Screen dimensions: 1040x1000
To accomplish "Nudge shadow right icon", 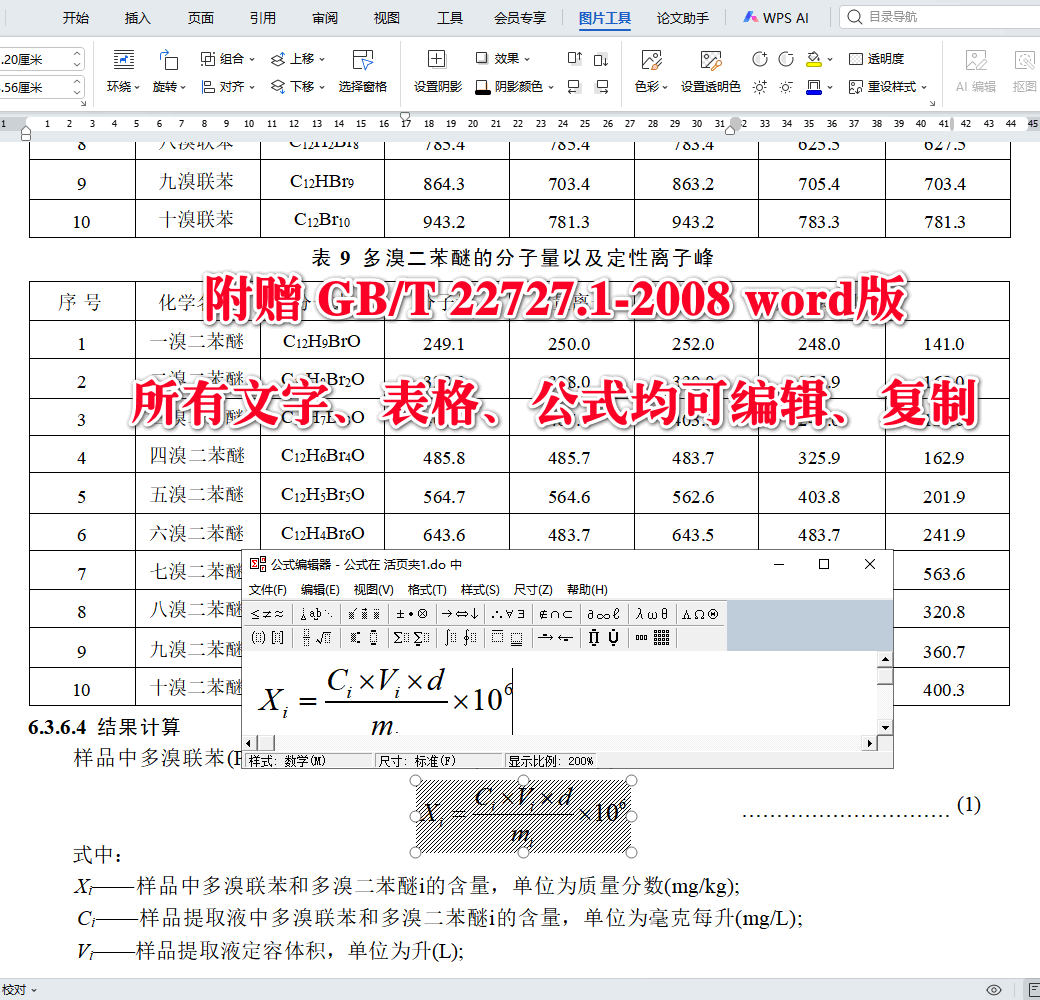I will coord(601,87).
